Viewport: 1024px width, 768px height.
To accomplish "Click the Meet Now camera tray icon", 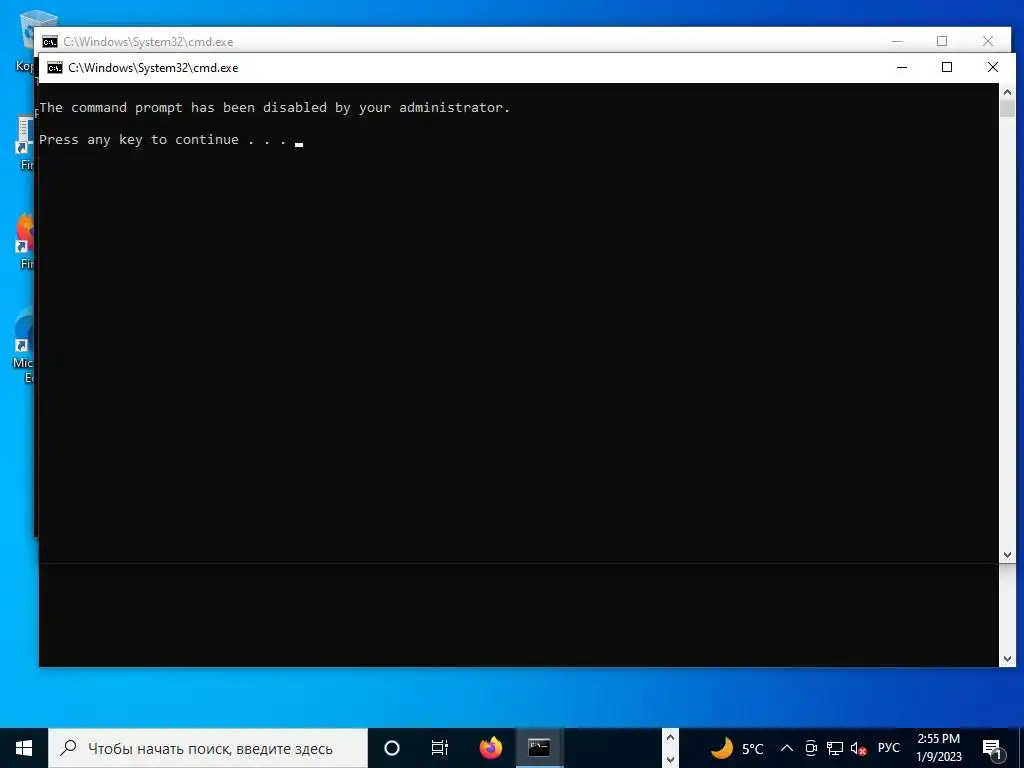I will click(x=811, y=748).
